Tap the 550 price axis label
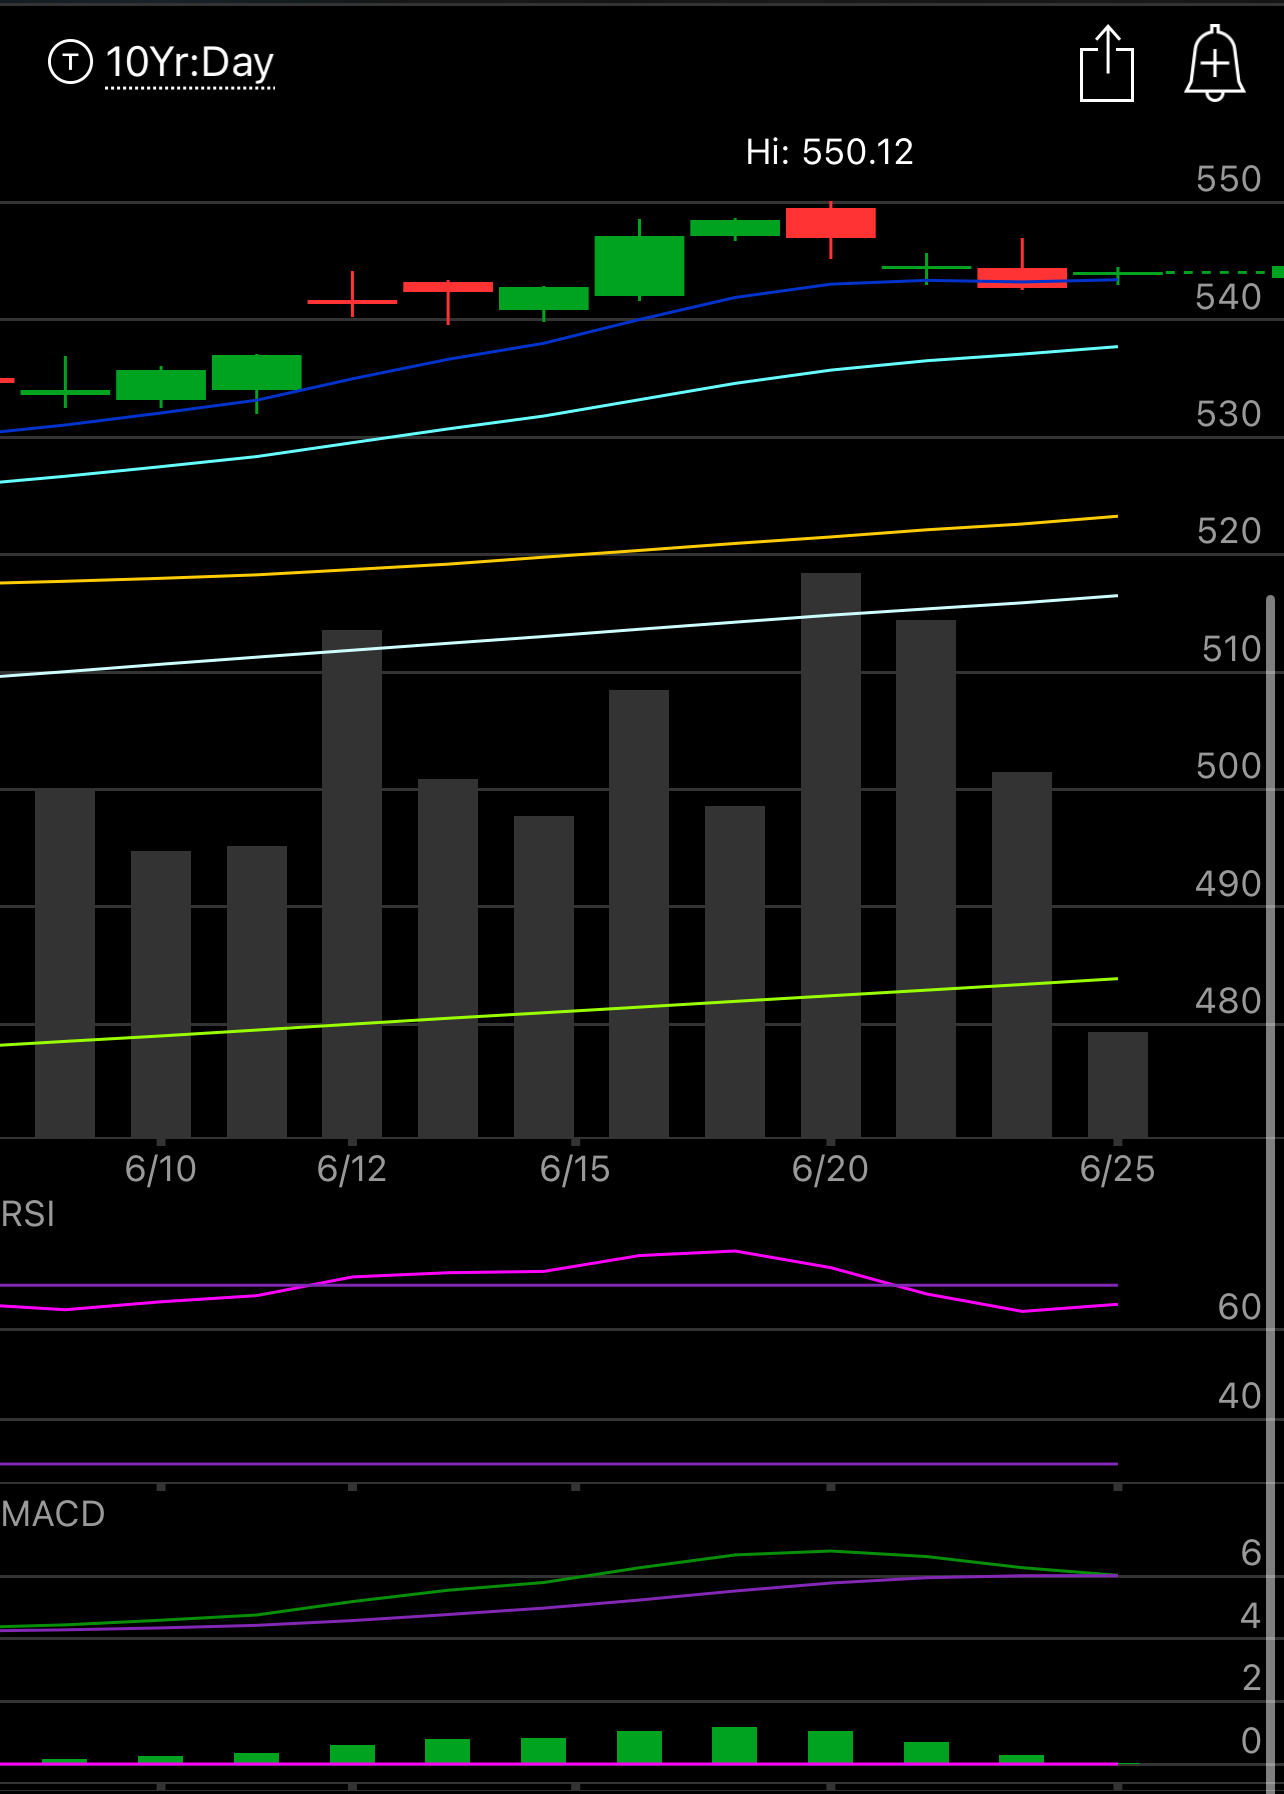 pyautogui.click(x=1229, y=179)
